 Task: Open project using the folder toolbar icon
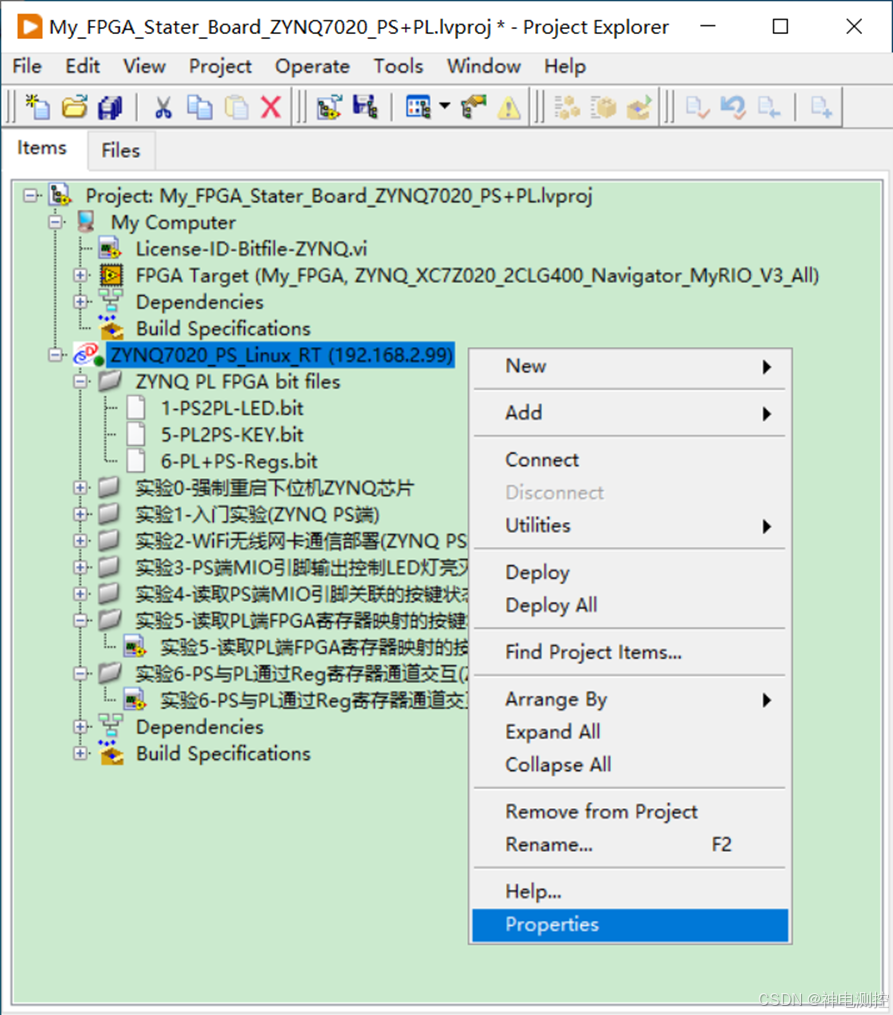coord(74,107)
